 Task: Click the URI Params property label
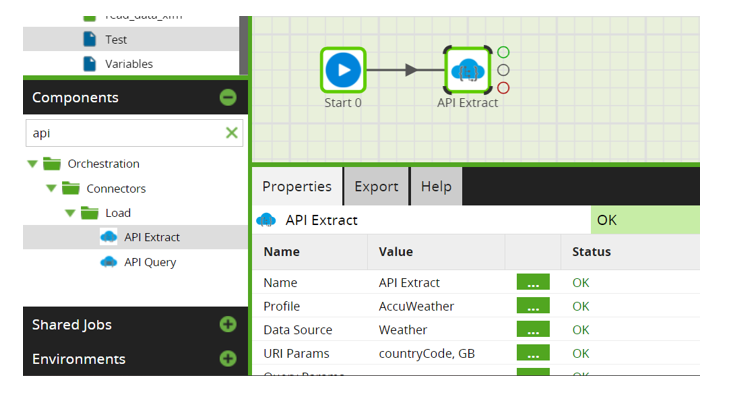coord(296,353)
